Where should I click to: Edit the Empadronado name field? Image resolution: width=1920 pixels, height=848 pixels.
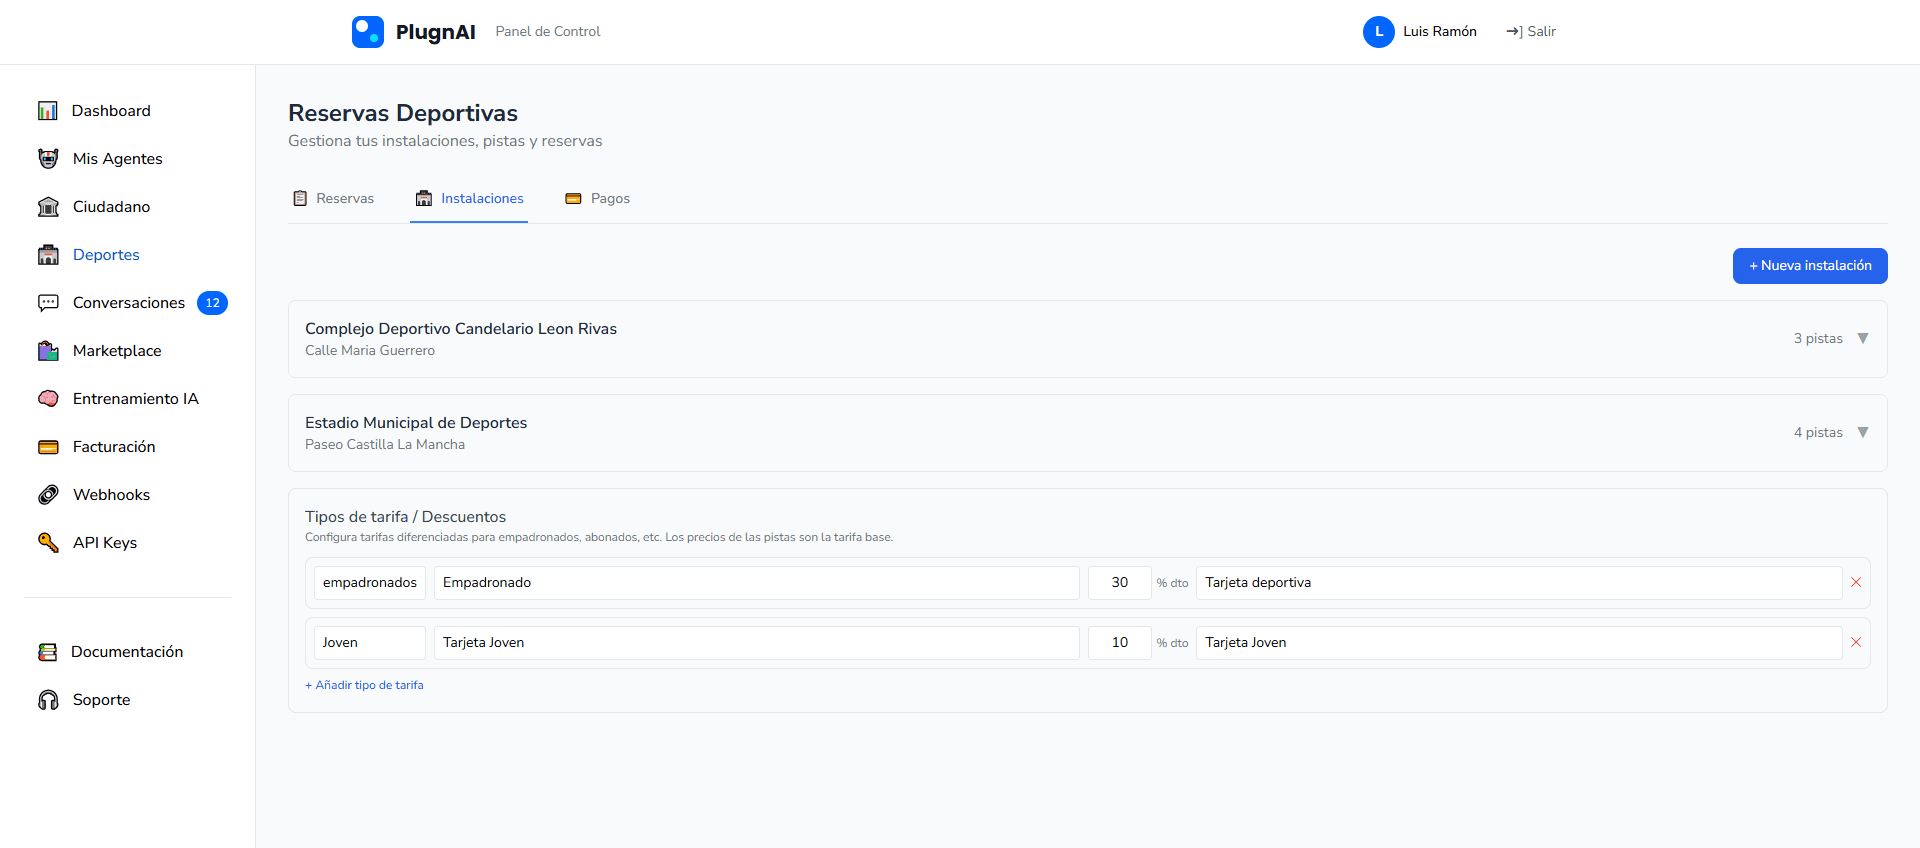[x=757, y=583]
